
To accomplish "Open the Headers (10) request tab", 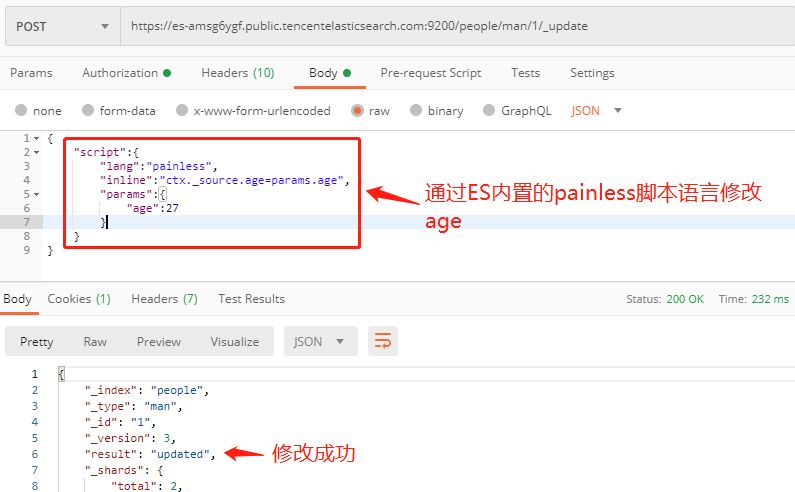I will tap(237, 73).
